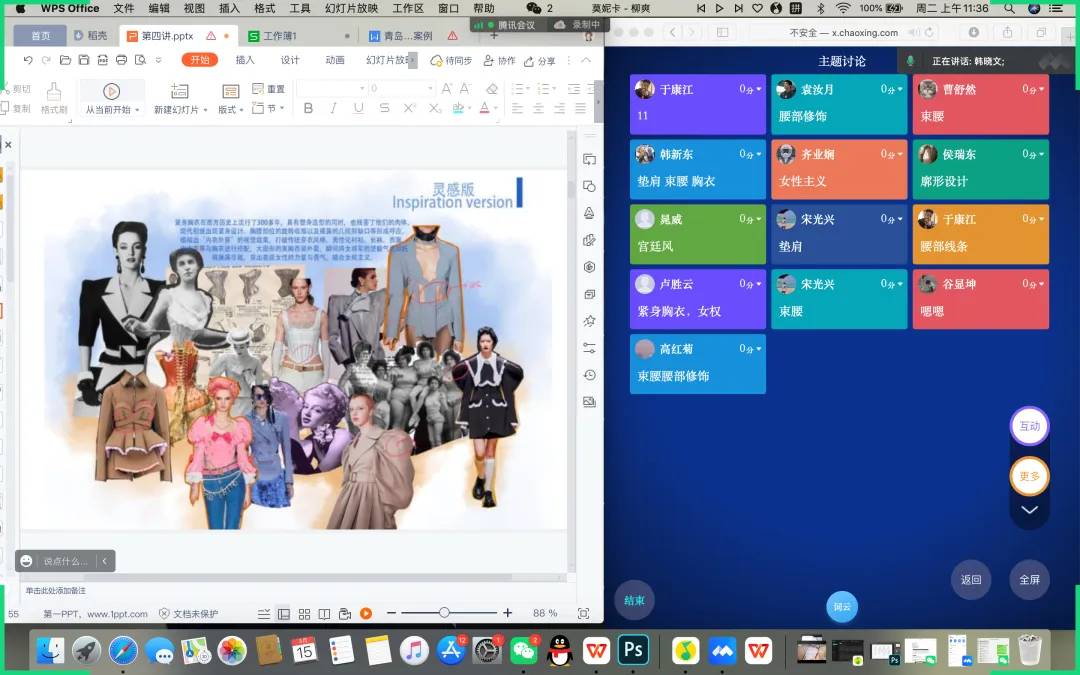
Task: Open Photoshop from the Dock
Action: [633, 650]
